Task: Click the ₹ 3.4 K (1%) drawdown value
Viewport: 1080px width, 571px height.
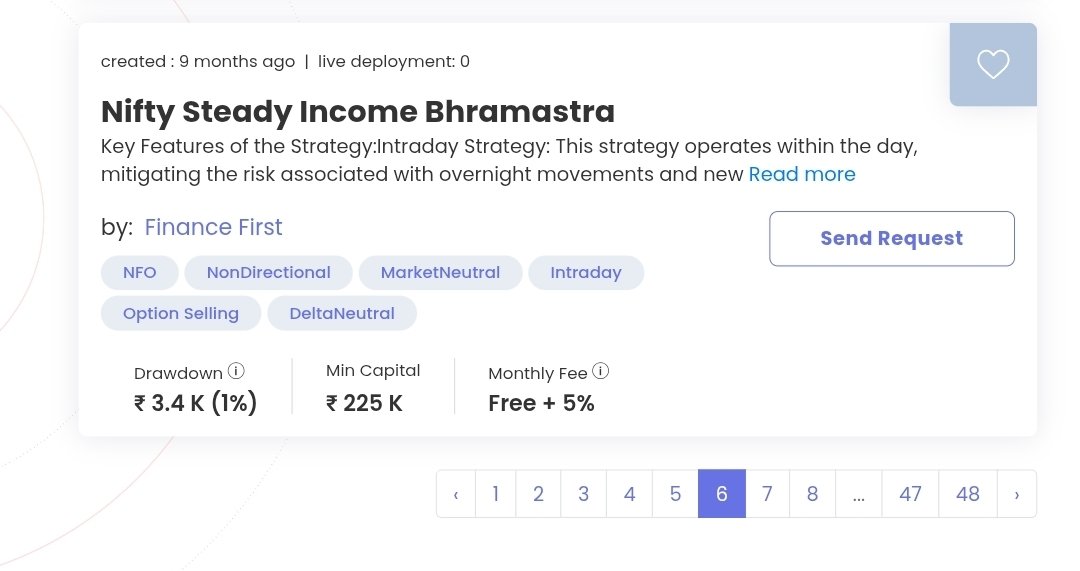Action: (x=196, y=403)
